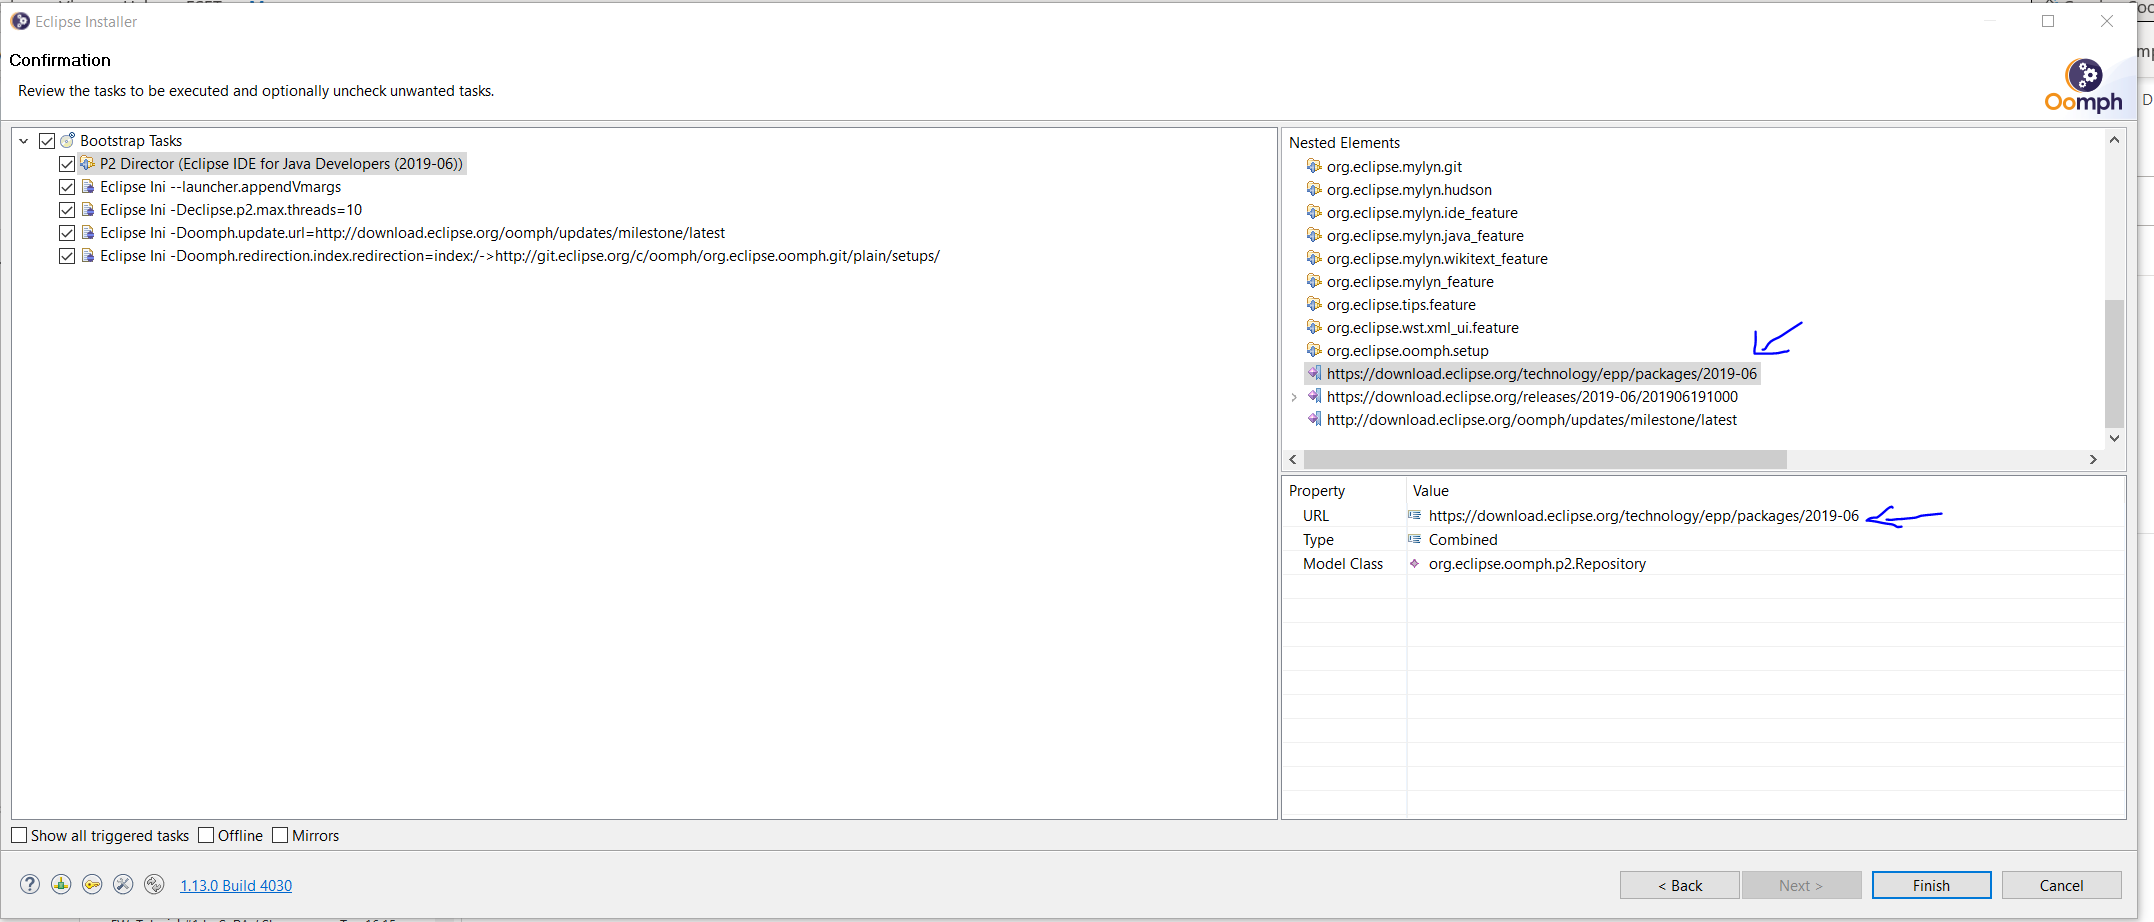
Task: Uncheck Eclipse Ini -Doomph.update.url checkbox
Action: click(67, 233)
